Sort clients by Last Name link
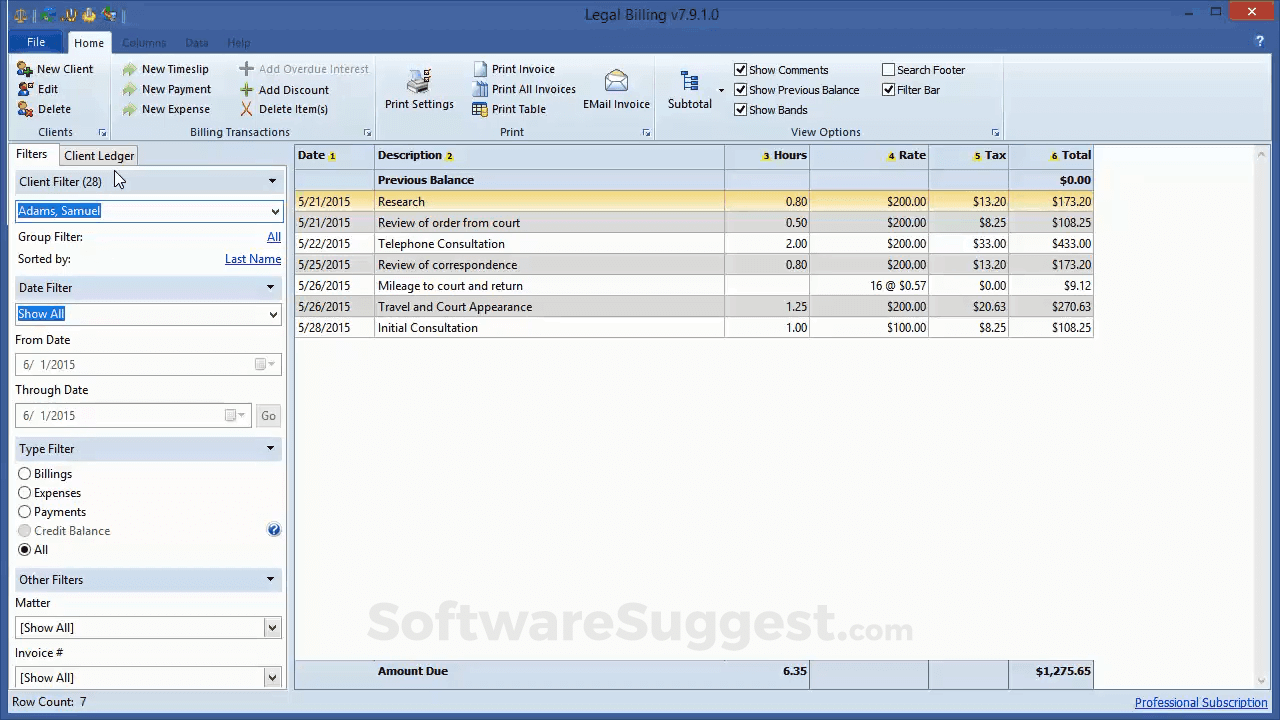 [252, 258]
